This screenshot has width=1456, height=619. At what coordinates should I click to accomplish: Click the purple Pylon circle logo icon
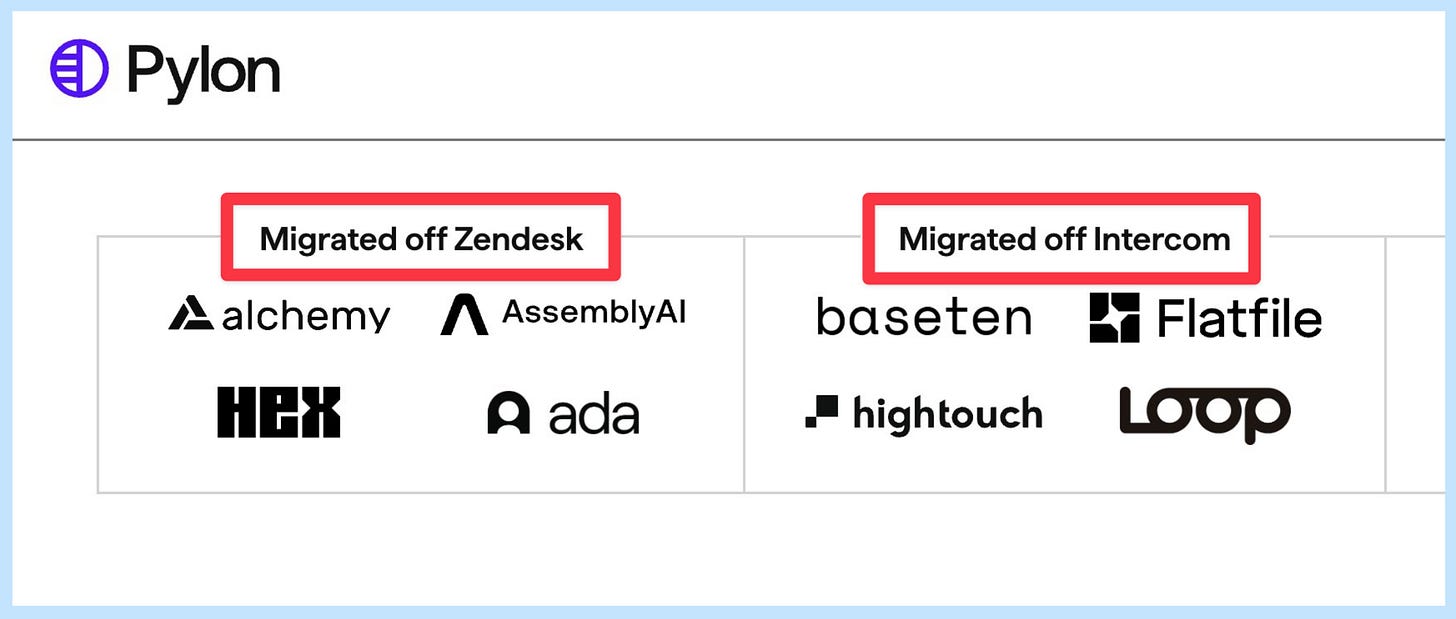(x=78, y=69)
